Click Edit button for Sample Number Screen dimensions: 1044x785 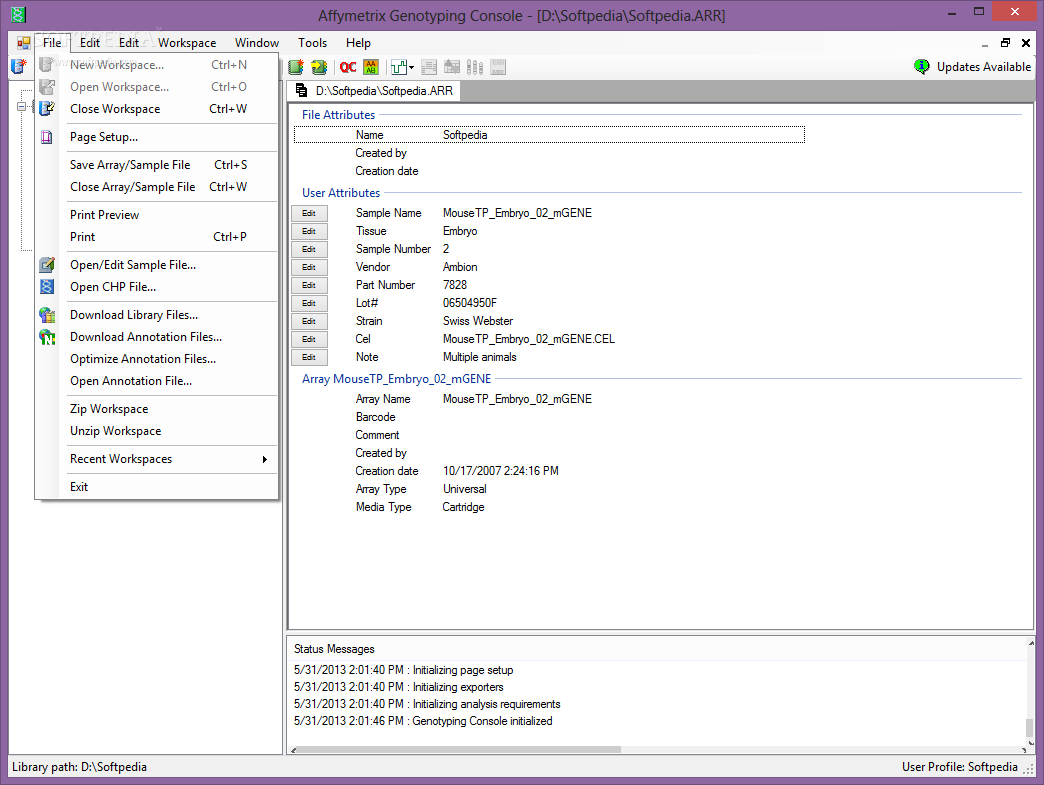click(309, 249)
